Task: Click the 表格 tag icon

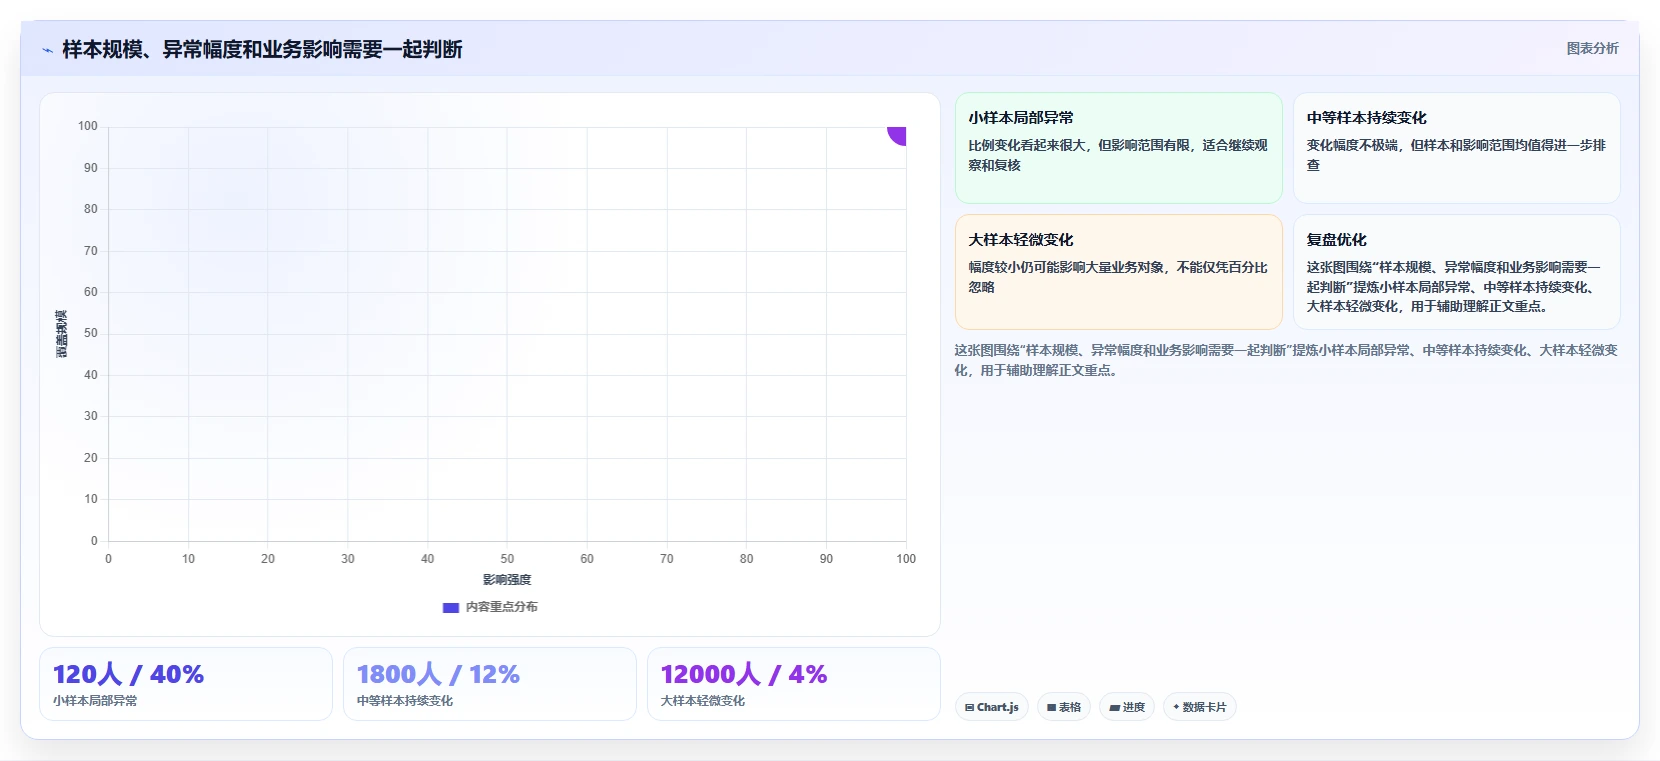Action: pos(1051,708)
